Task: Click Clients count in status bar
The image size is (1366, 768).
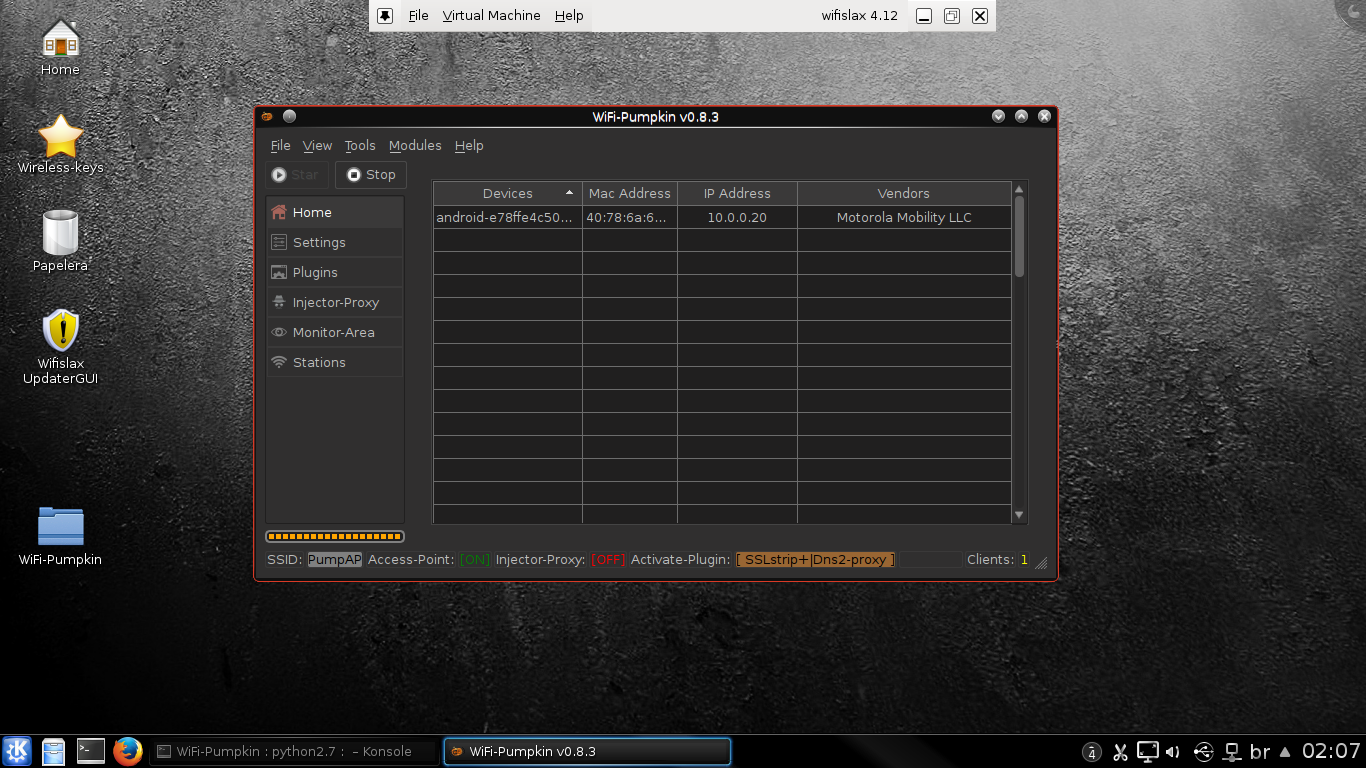Action: click(x=997, y=560)
